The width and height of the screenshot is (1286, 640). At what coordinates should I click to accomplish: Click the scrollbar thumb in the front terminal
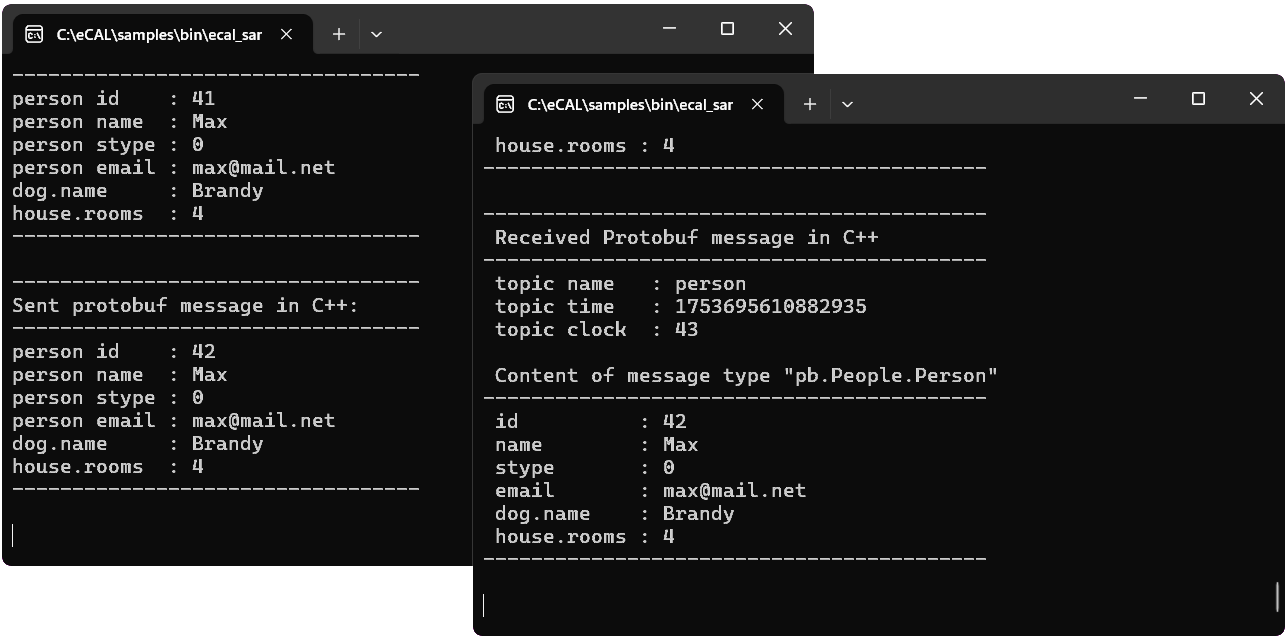coord(1278,597)
